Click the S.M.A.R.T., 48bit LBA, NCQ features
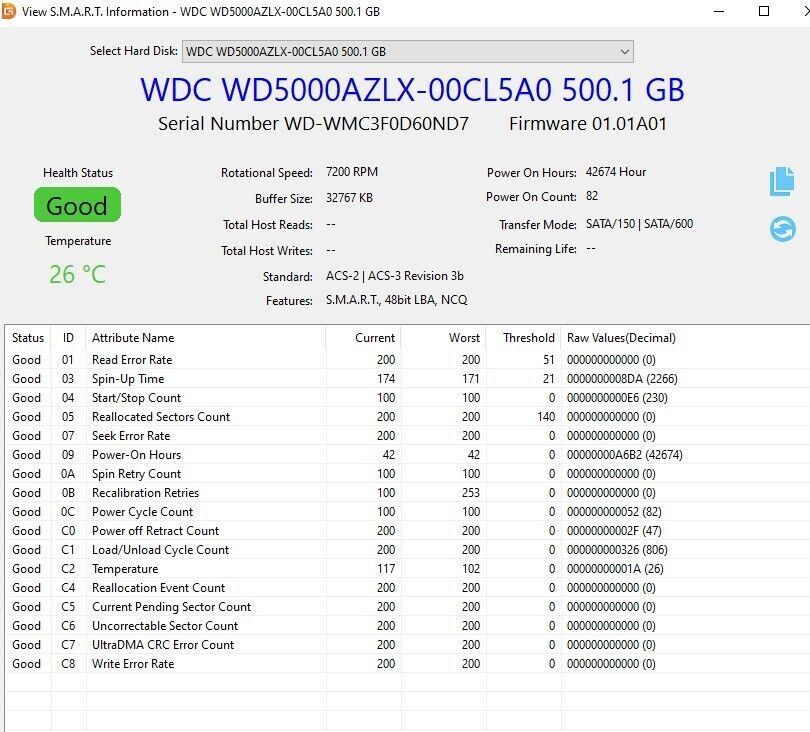This screenshot has height=732, width=810. [396, 300]
